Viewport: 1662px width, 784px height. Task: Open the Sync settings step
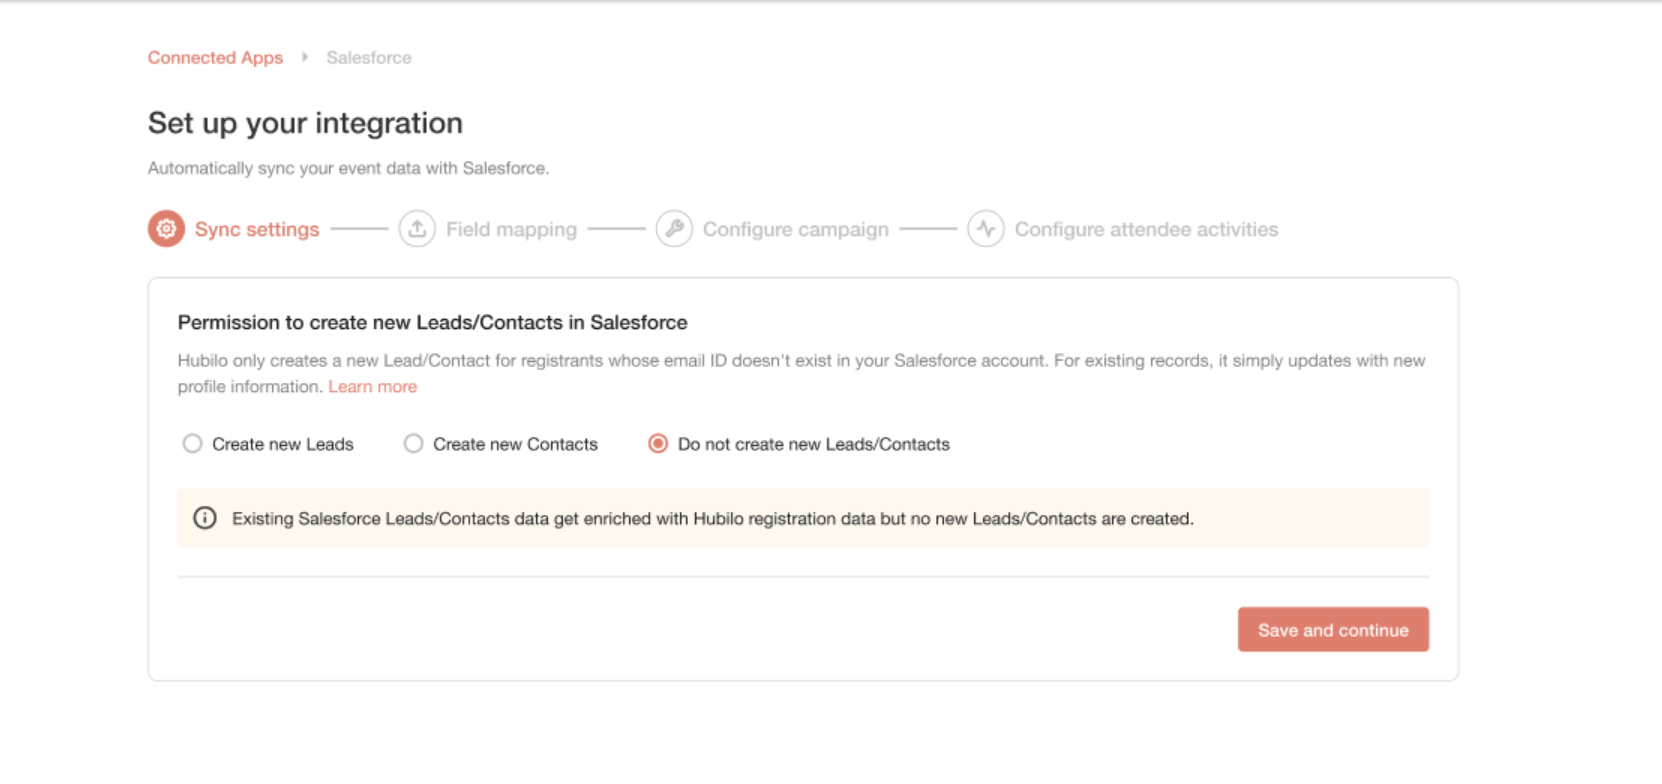pos(257,229)
